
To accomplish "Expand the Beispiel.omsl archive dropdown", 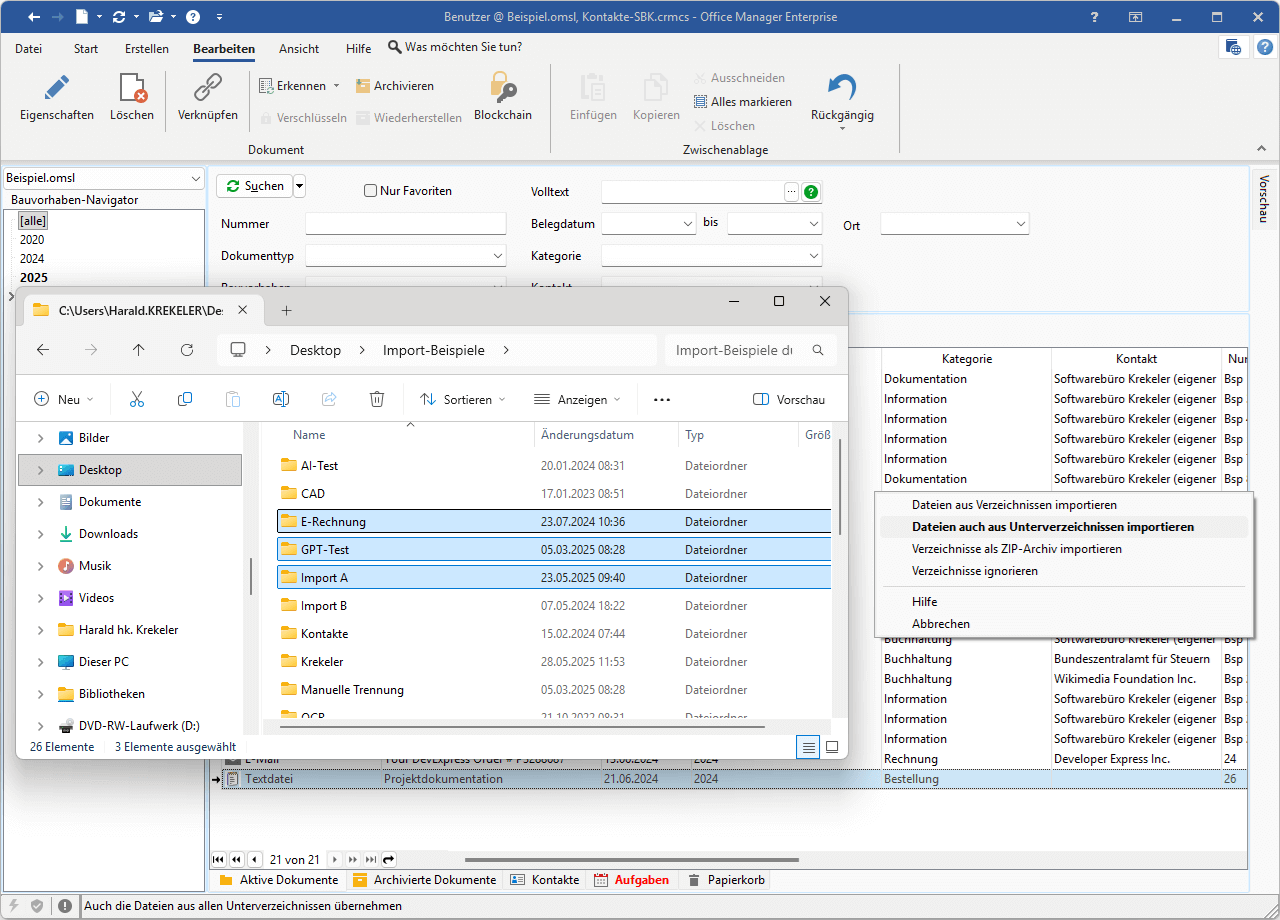I will click(194, 179).
